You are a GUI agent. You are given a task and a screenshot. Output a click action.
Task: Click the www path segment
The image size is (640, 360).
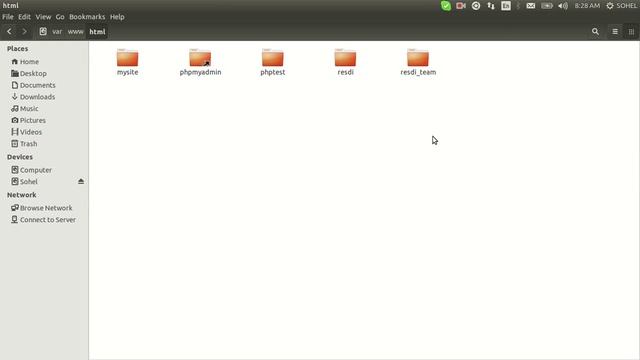(76, 31)
